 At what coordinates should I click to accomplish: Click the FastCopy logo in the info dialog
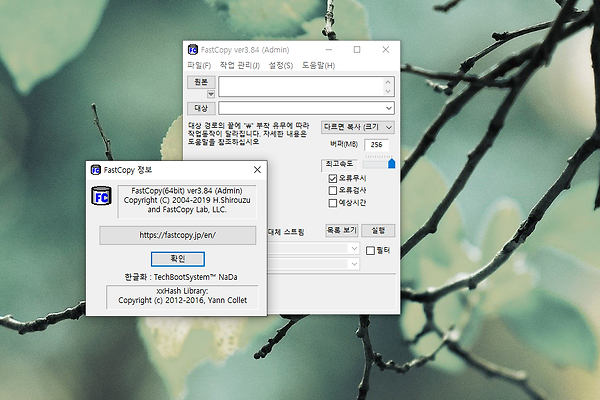(101, 196)
